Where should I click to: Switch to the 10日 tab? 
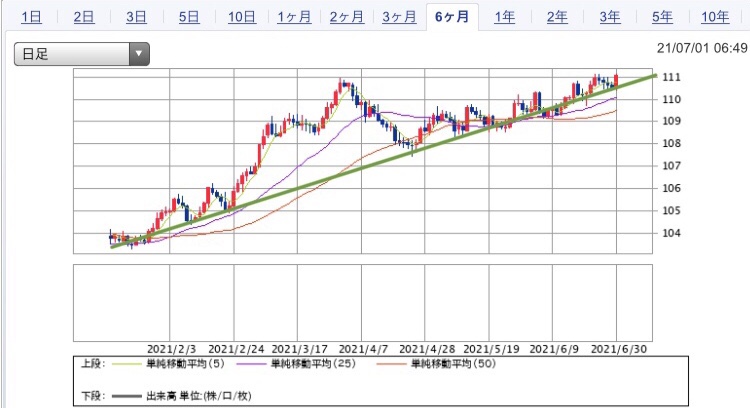(x=241, y=17)
